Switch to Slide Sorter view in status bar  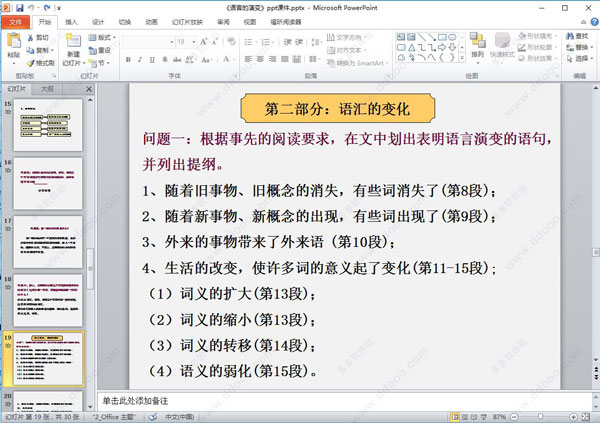point(465,417)
